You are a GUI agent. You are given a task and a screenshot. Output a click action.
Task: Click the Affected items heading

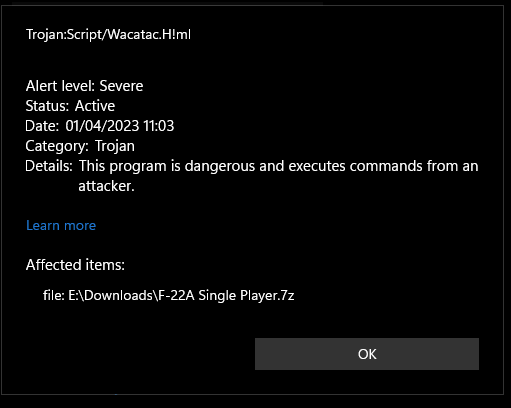click(75, 265)
